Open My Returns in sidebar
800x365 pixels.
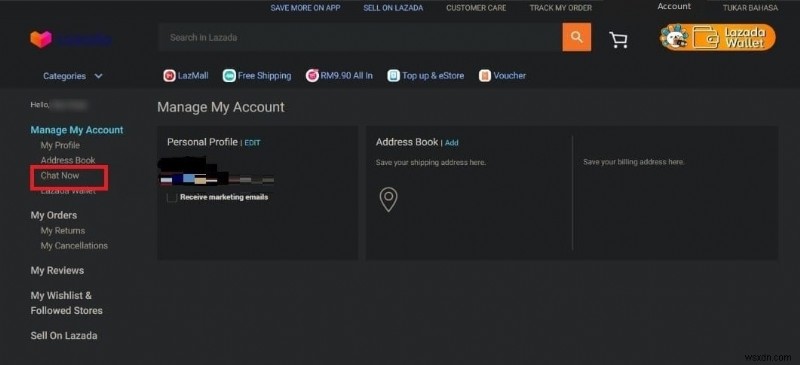63,231
